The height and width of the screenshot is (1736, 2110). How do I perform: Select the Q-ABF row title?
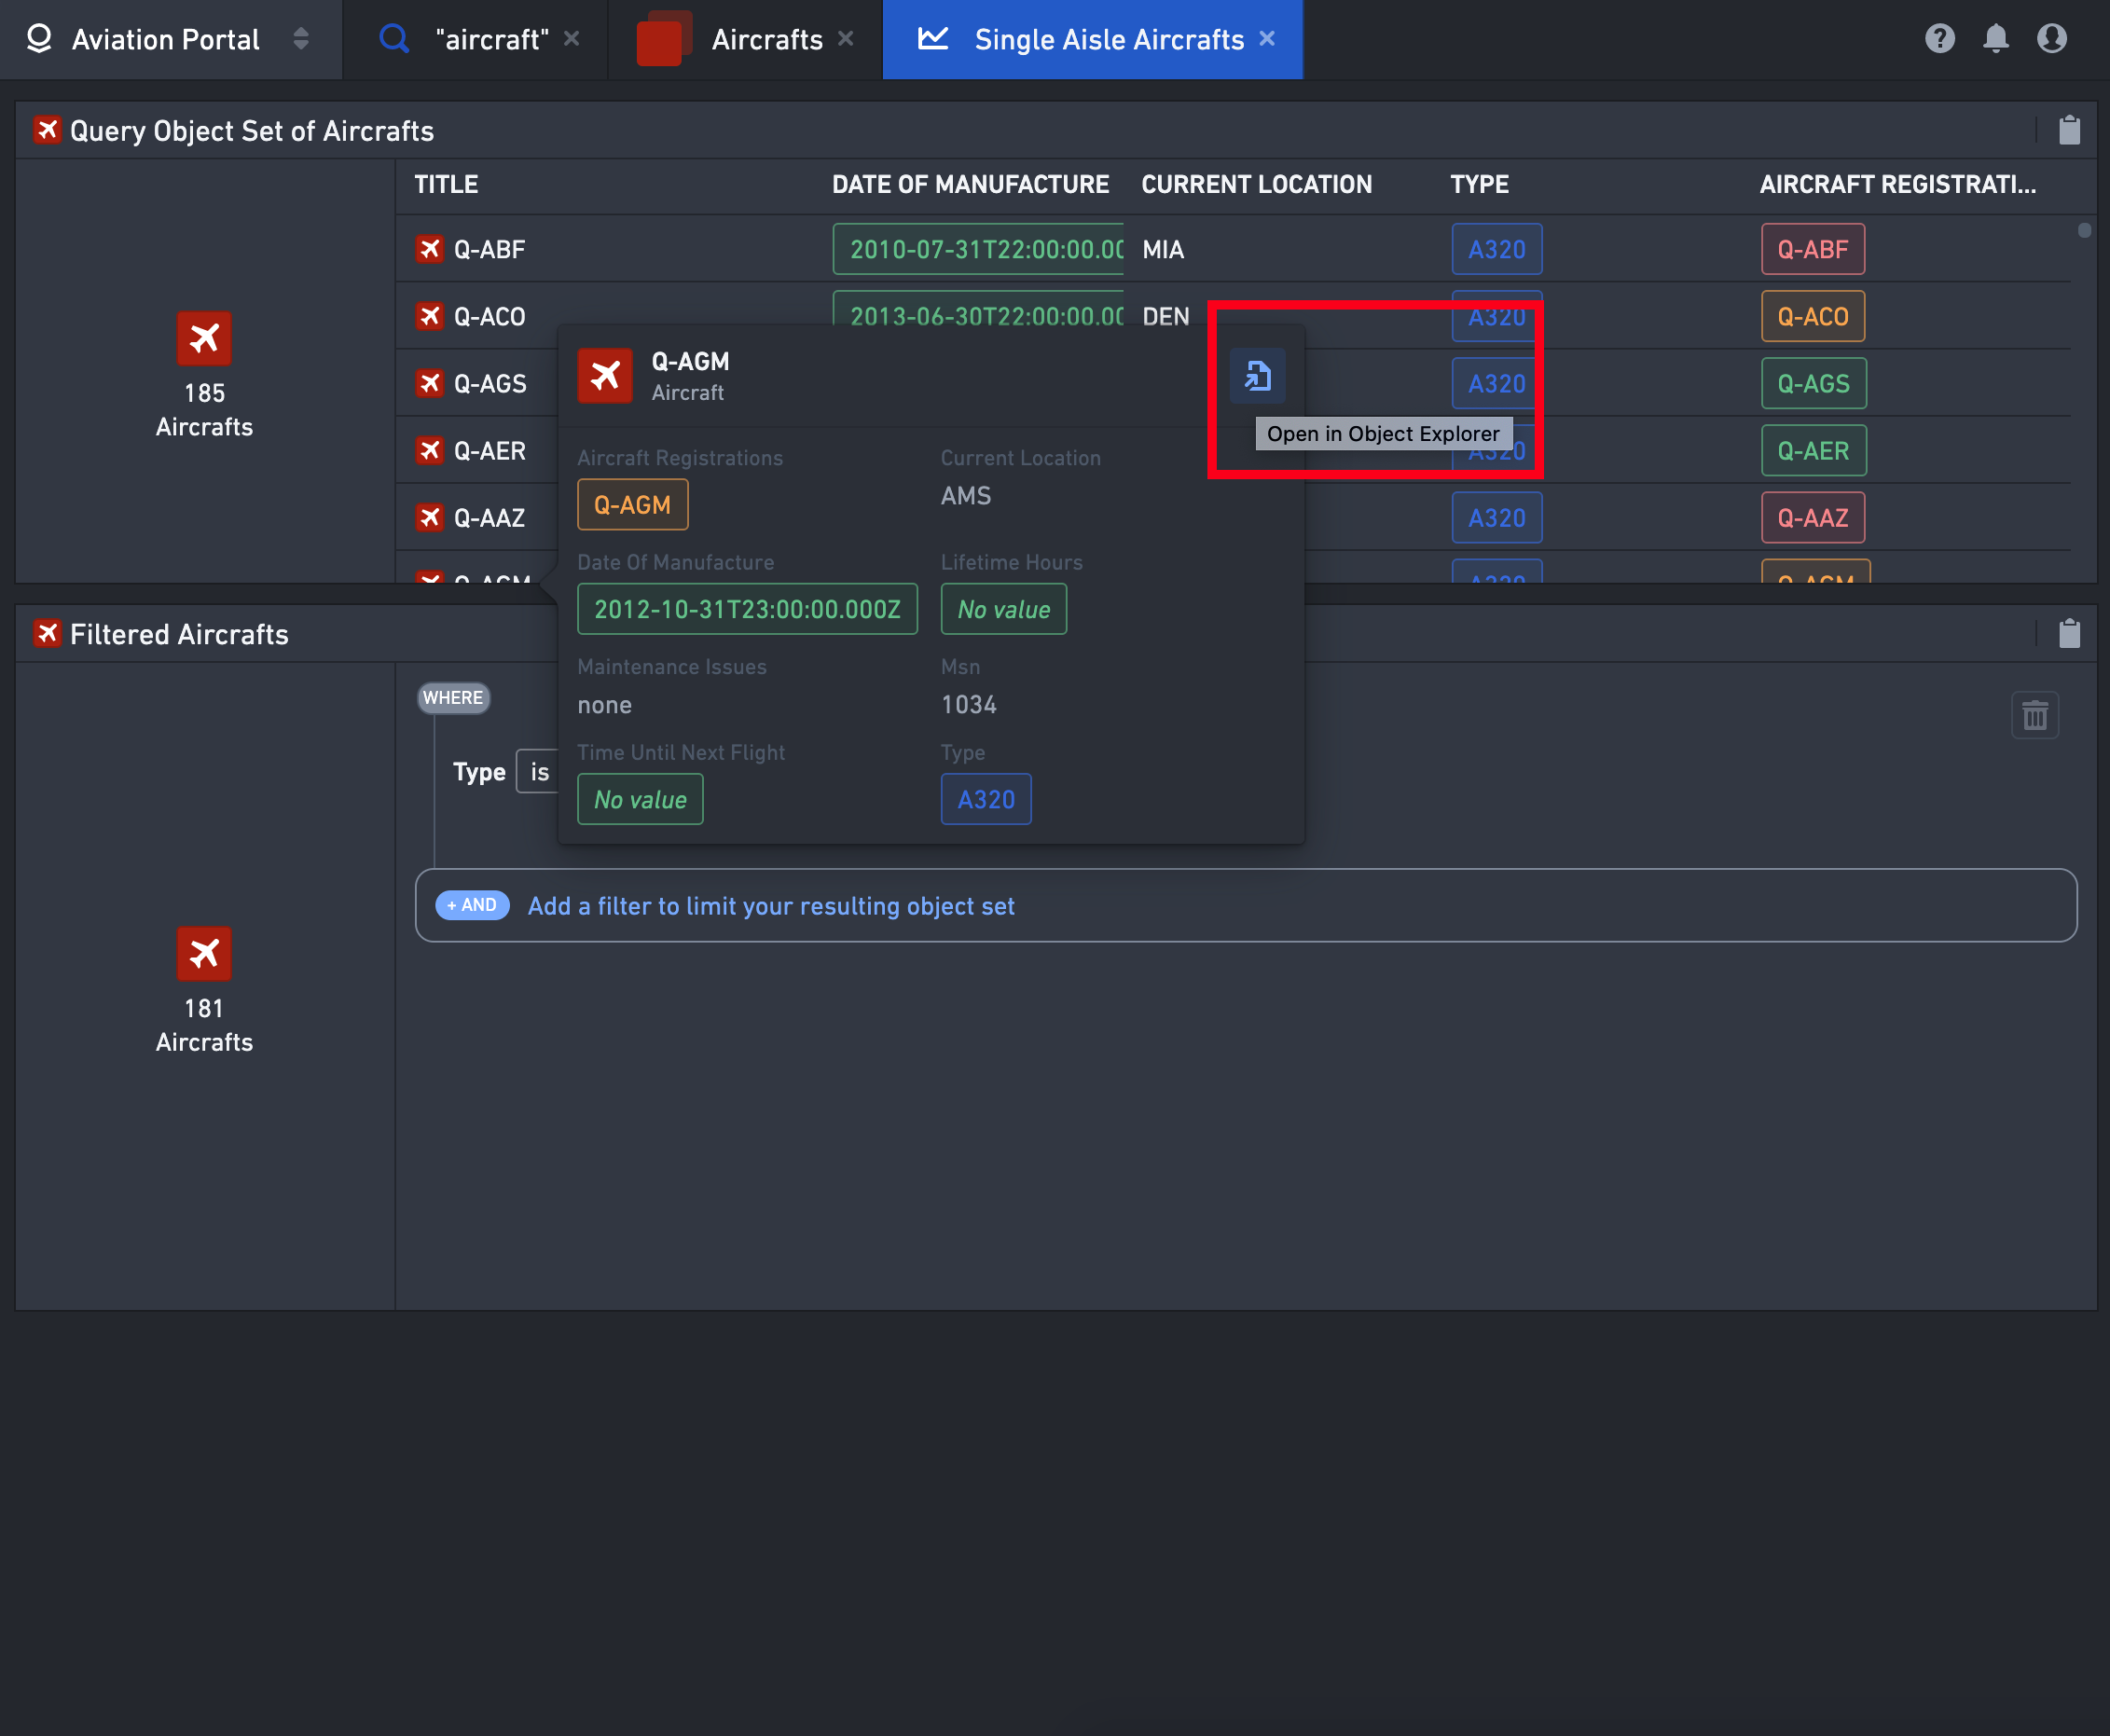[x=489, y=249]
